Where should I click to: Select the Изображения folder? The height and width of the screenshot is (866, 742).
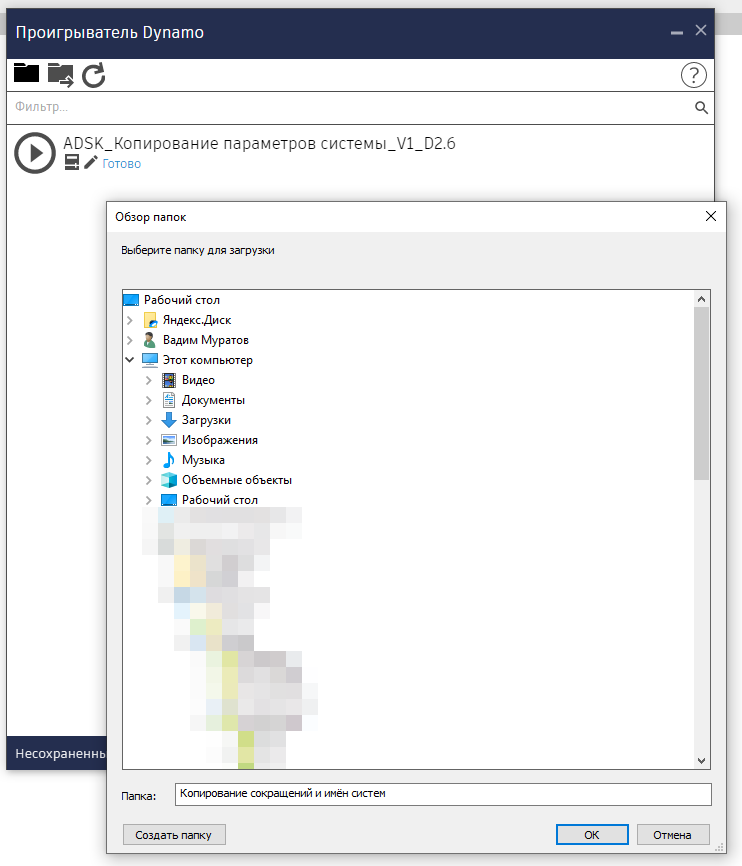220,440
